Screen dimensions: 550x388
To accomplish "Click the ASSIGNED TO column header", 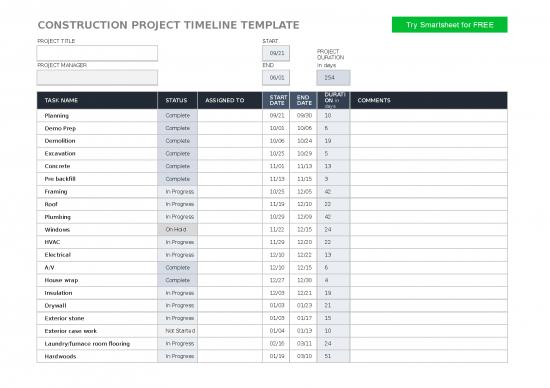I will pos(230,100).
